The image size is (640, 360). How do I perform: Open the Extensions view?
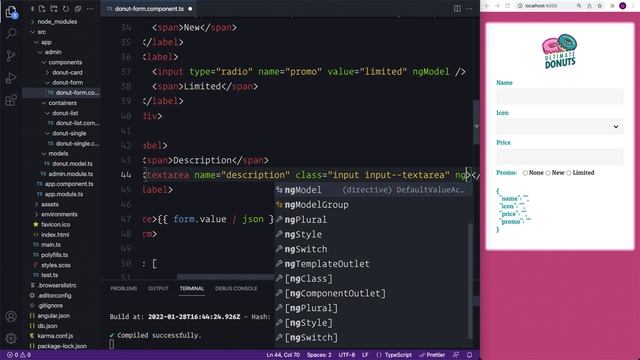point(11,100)
